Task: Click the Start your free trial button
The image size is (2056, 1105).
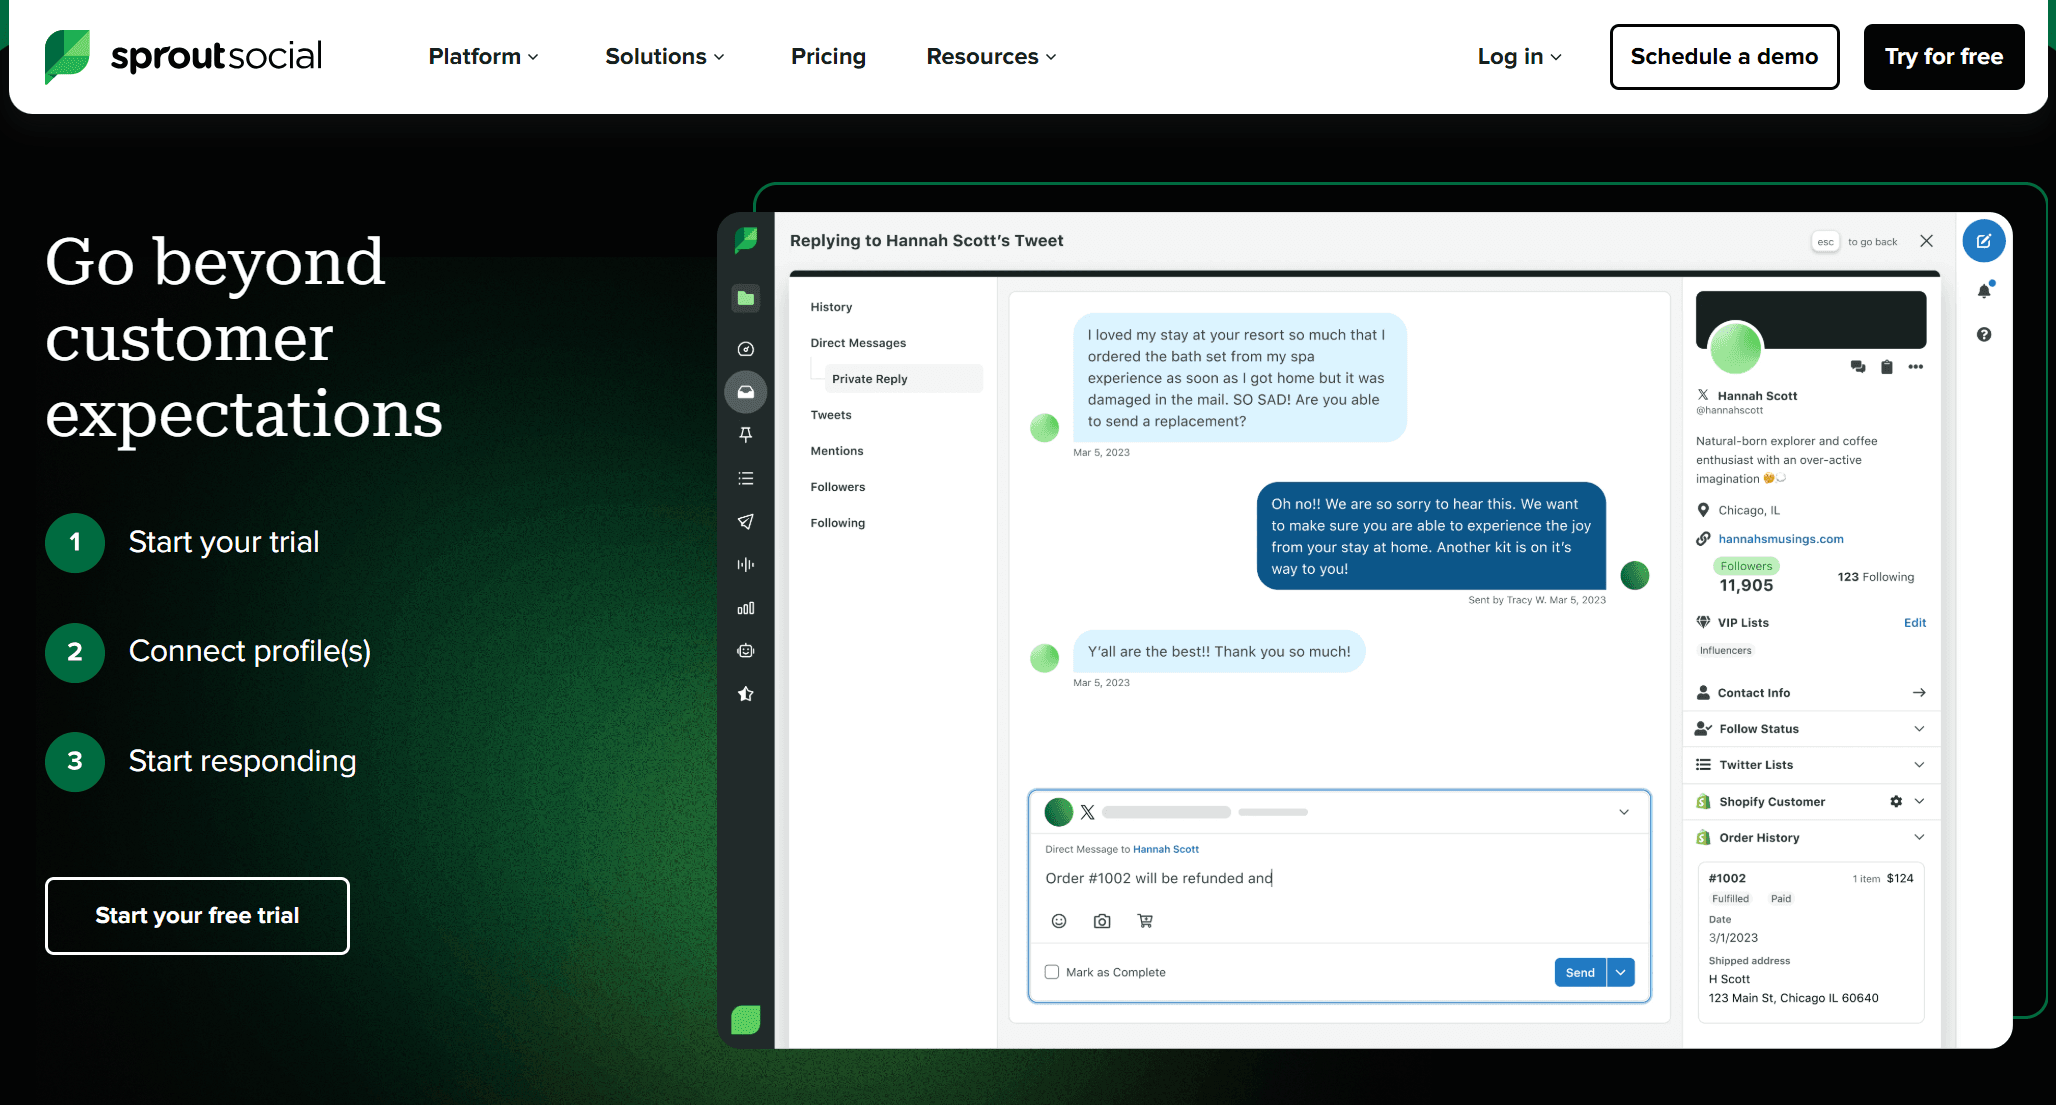Action: pyautogui.click(x=197, y=916)
